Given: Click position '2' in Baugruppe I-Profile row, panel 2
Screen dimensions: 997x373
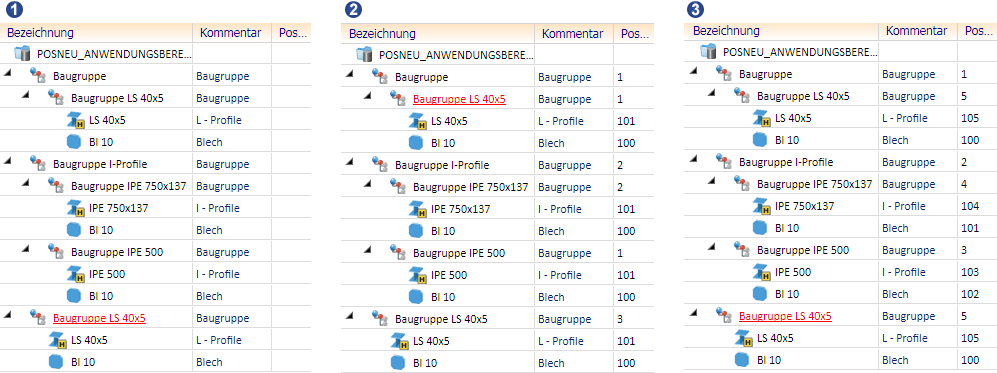Looking at the screenshot, I should (620, 165).
